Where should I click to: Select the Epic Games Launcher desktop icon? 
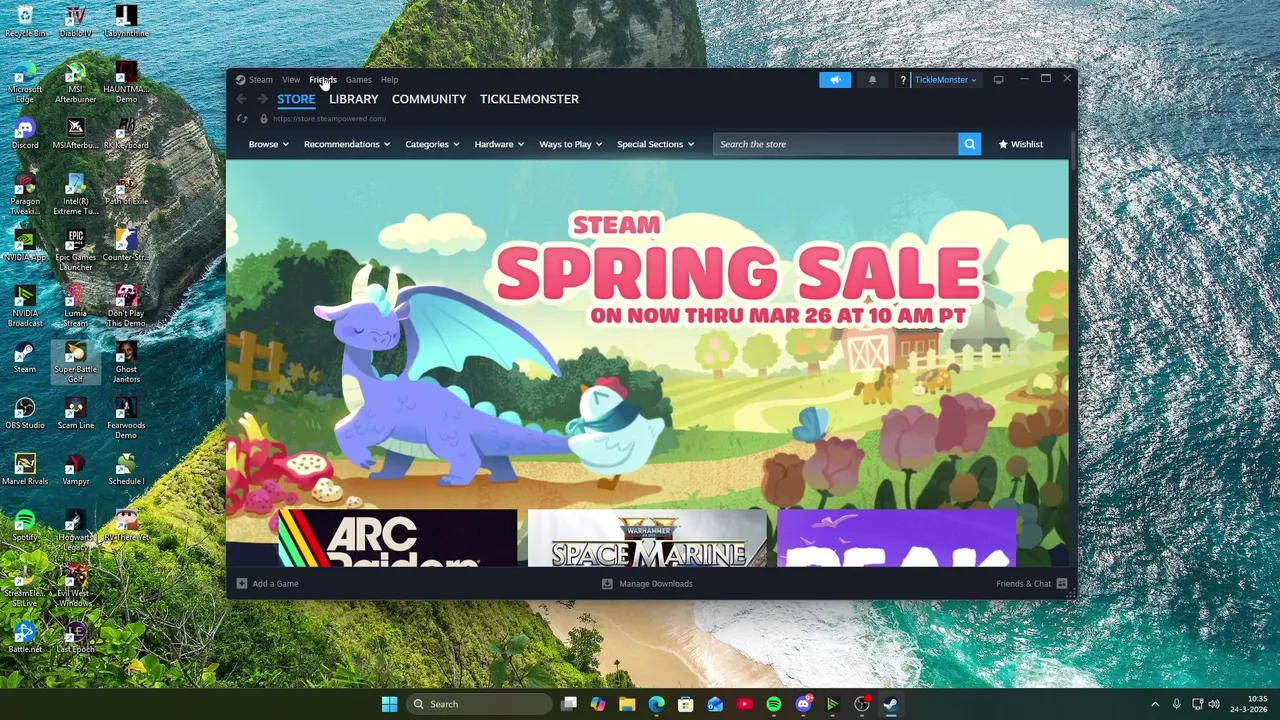tap(75, 250)
